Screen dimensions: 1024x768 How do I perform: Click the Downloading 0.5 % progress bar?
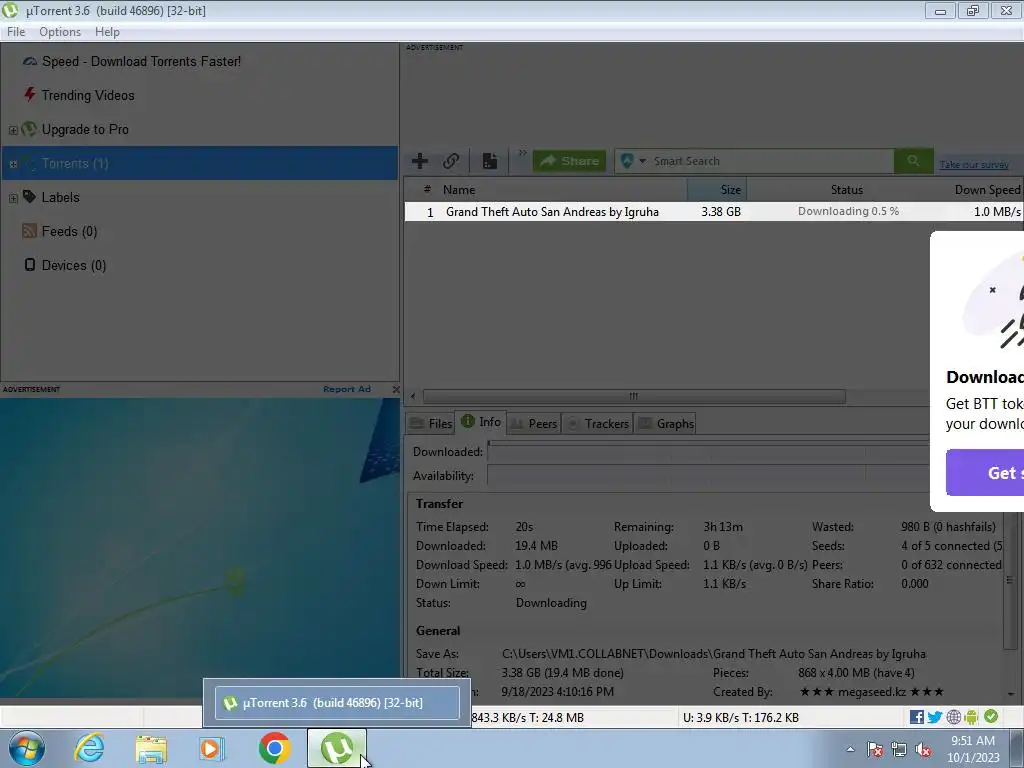pos(848,212)
